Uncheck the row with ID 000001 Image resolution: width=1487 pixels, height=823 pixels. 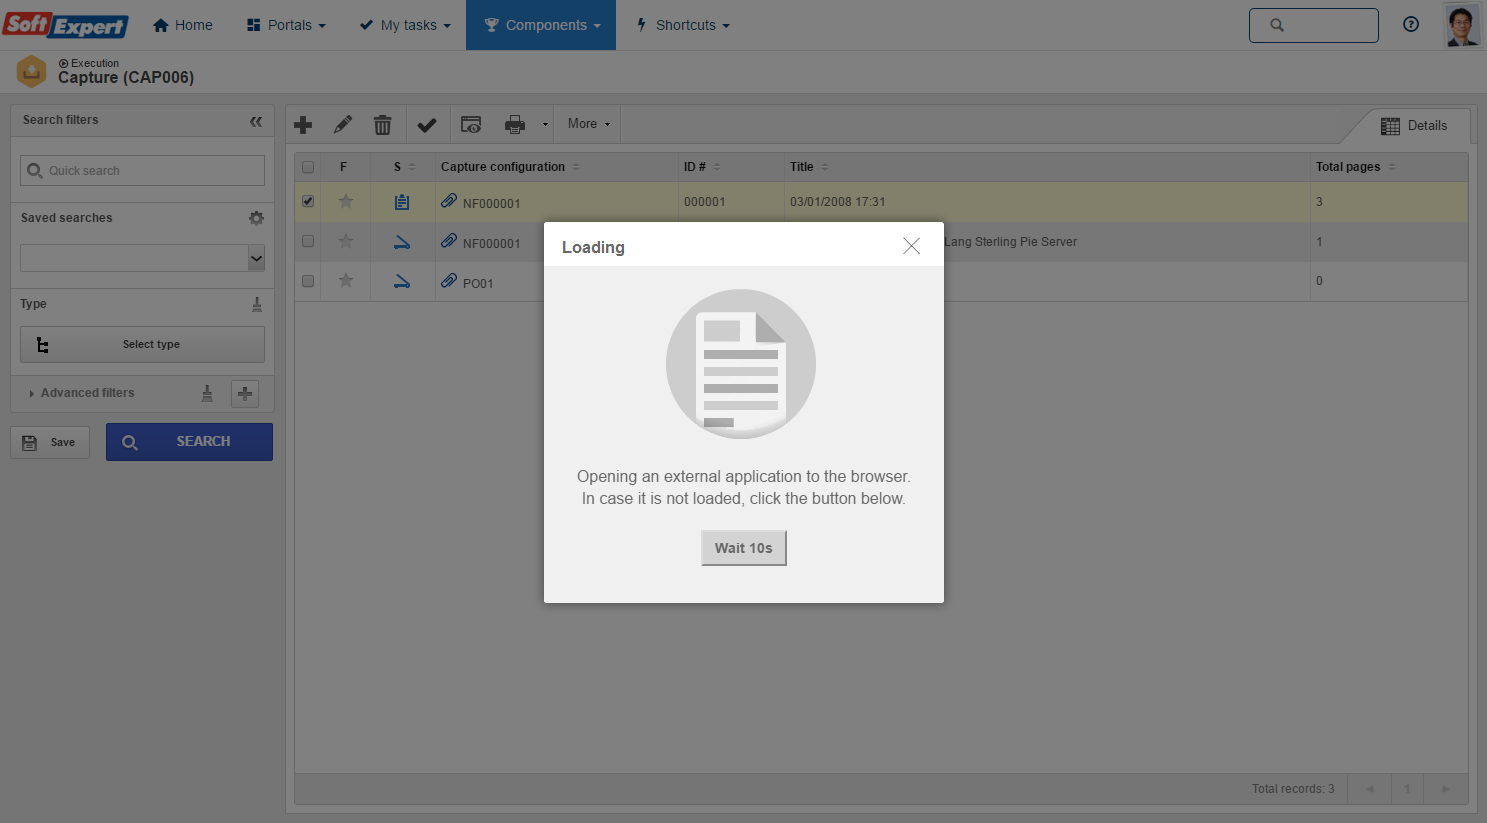point(308,201)
